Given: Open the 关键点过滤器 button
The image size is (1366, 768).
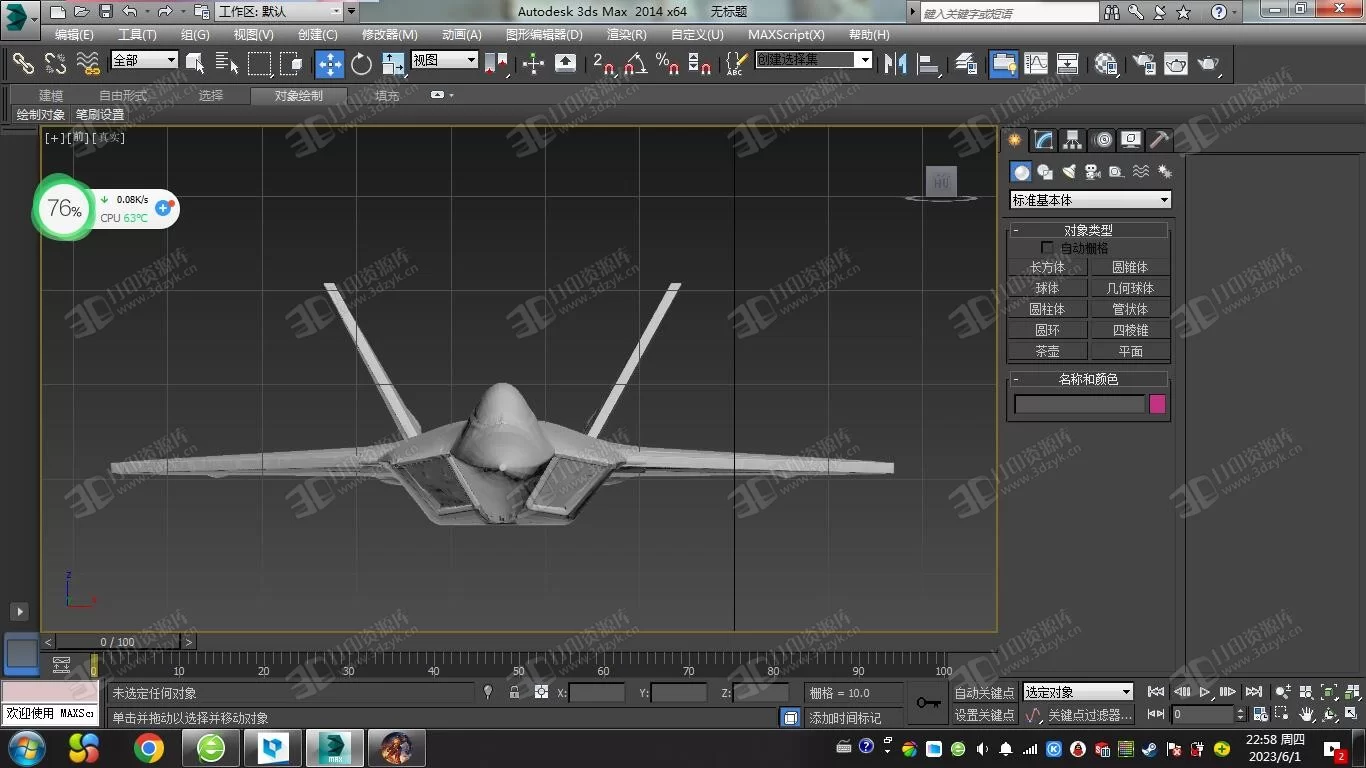Looking at the screenshot, I should pyautogui.click(x=1090, y=715).
